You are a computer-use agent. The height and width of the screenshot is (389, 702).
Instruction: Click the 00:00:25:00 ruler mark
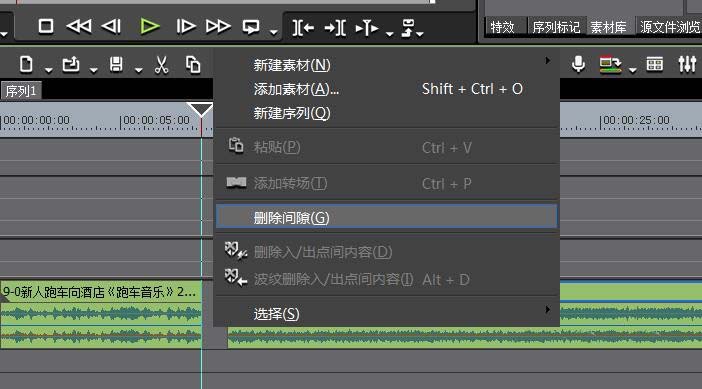[636, 120]
